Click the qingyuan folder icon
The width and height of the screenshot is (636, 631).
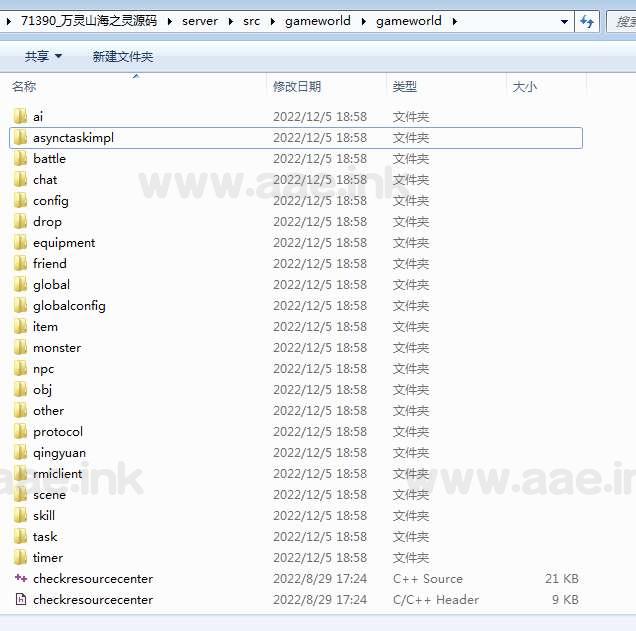tap(20, 453)
